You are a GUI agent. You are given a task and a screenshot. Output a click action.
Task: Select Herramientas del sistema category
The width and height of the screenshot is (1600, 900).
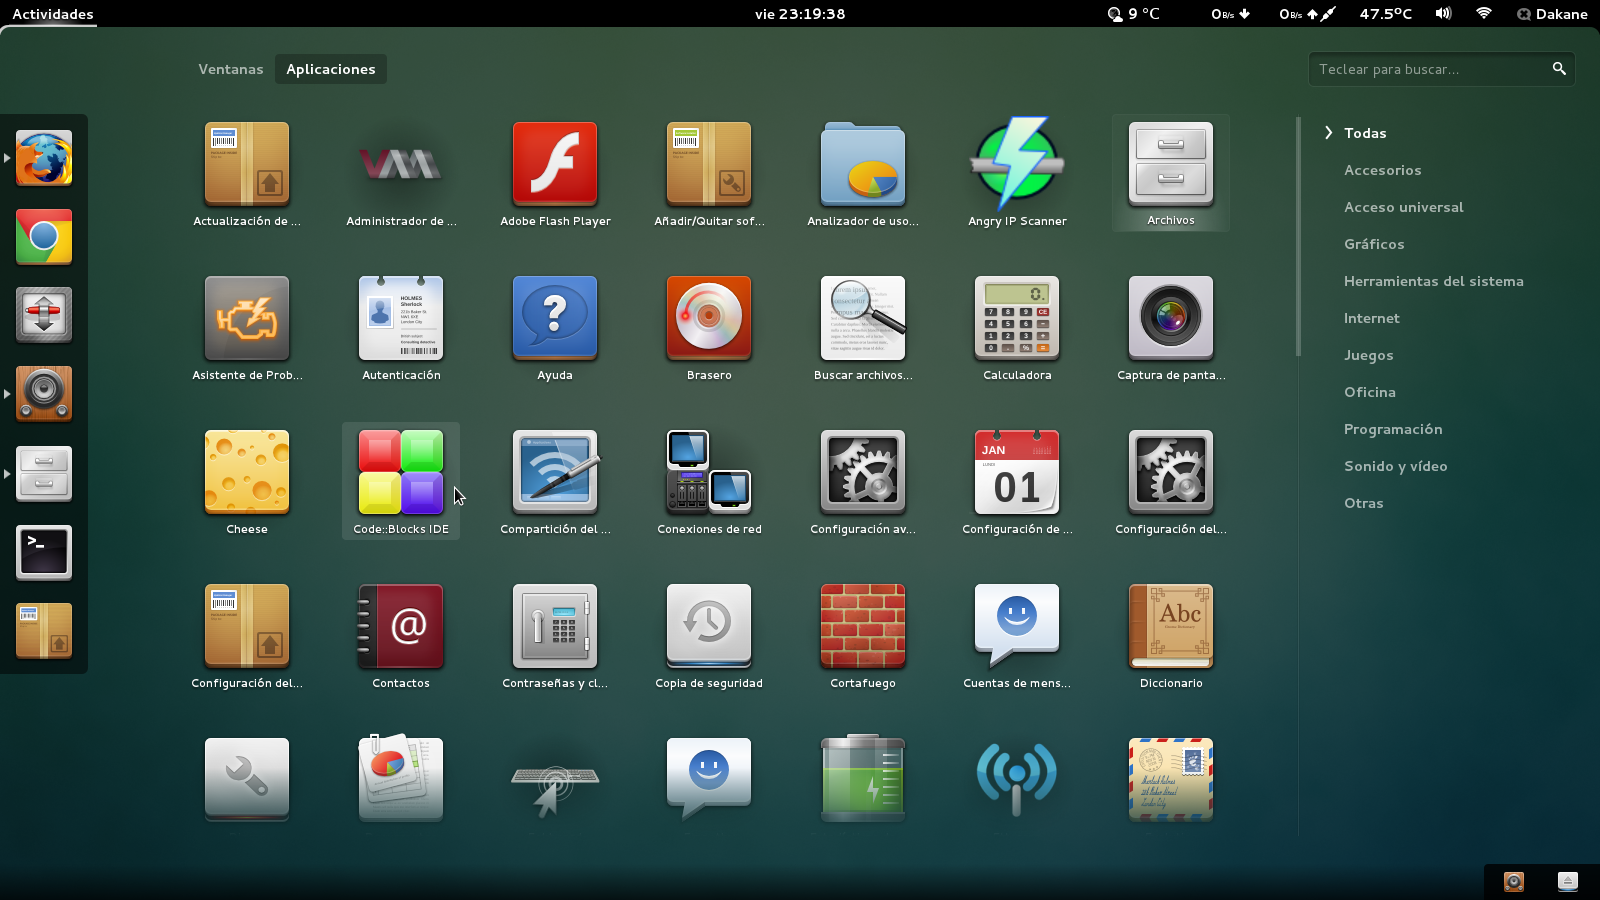(x=1433, y=281)
